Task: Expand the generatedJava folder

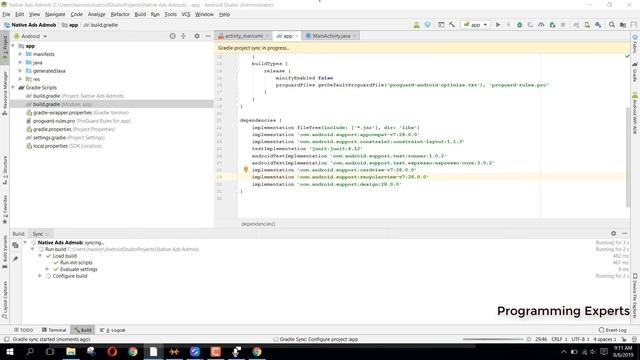Action: point(20,71)
